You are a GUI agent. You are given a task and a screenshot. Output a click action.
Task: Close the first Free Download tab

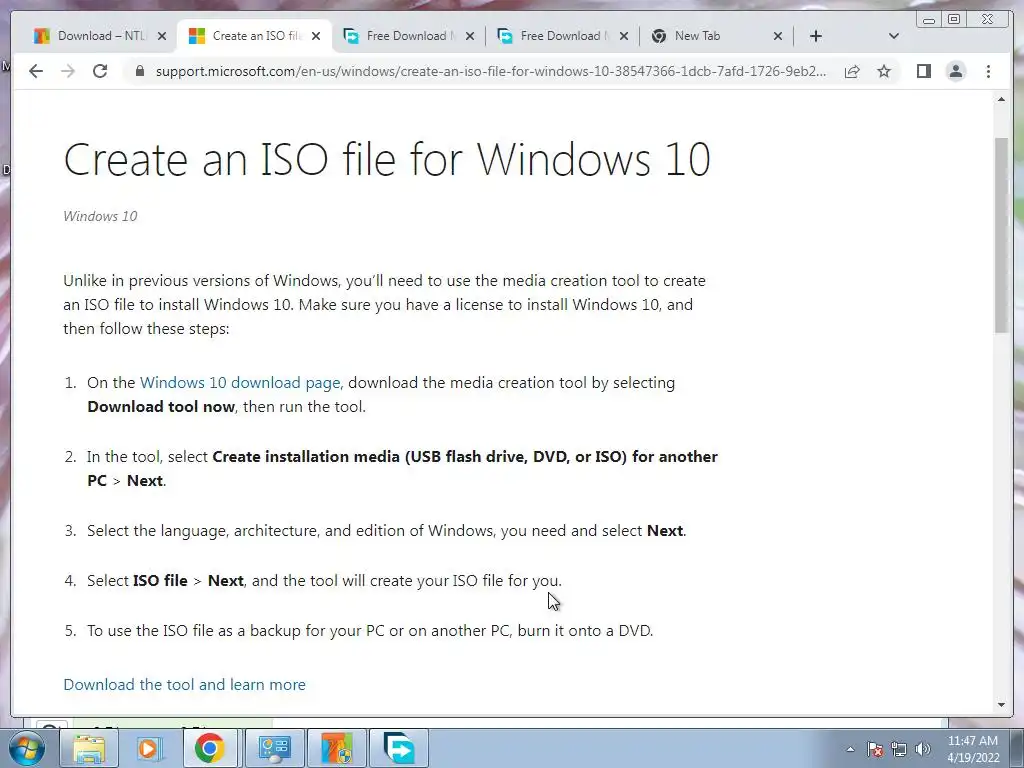click(x=470, y=36)
